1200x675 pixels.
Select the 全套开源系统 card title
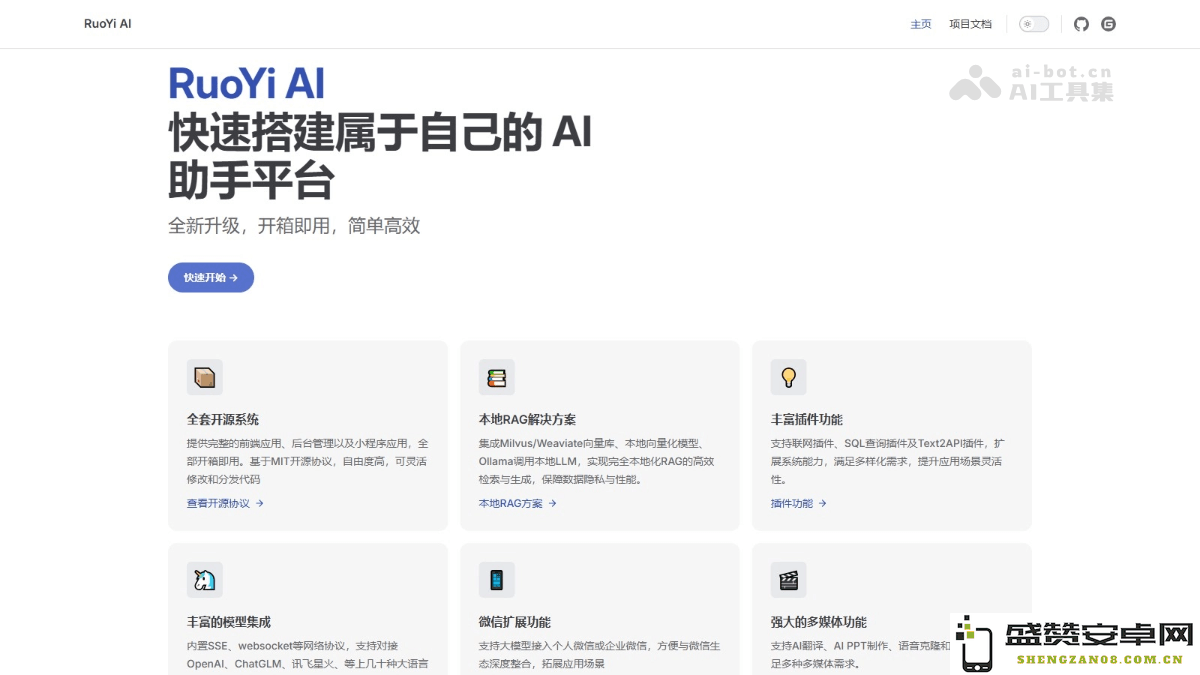click(223, 419)
